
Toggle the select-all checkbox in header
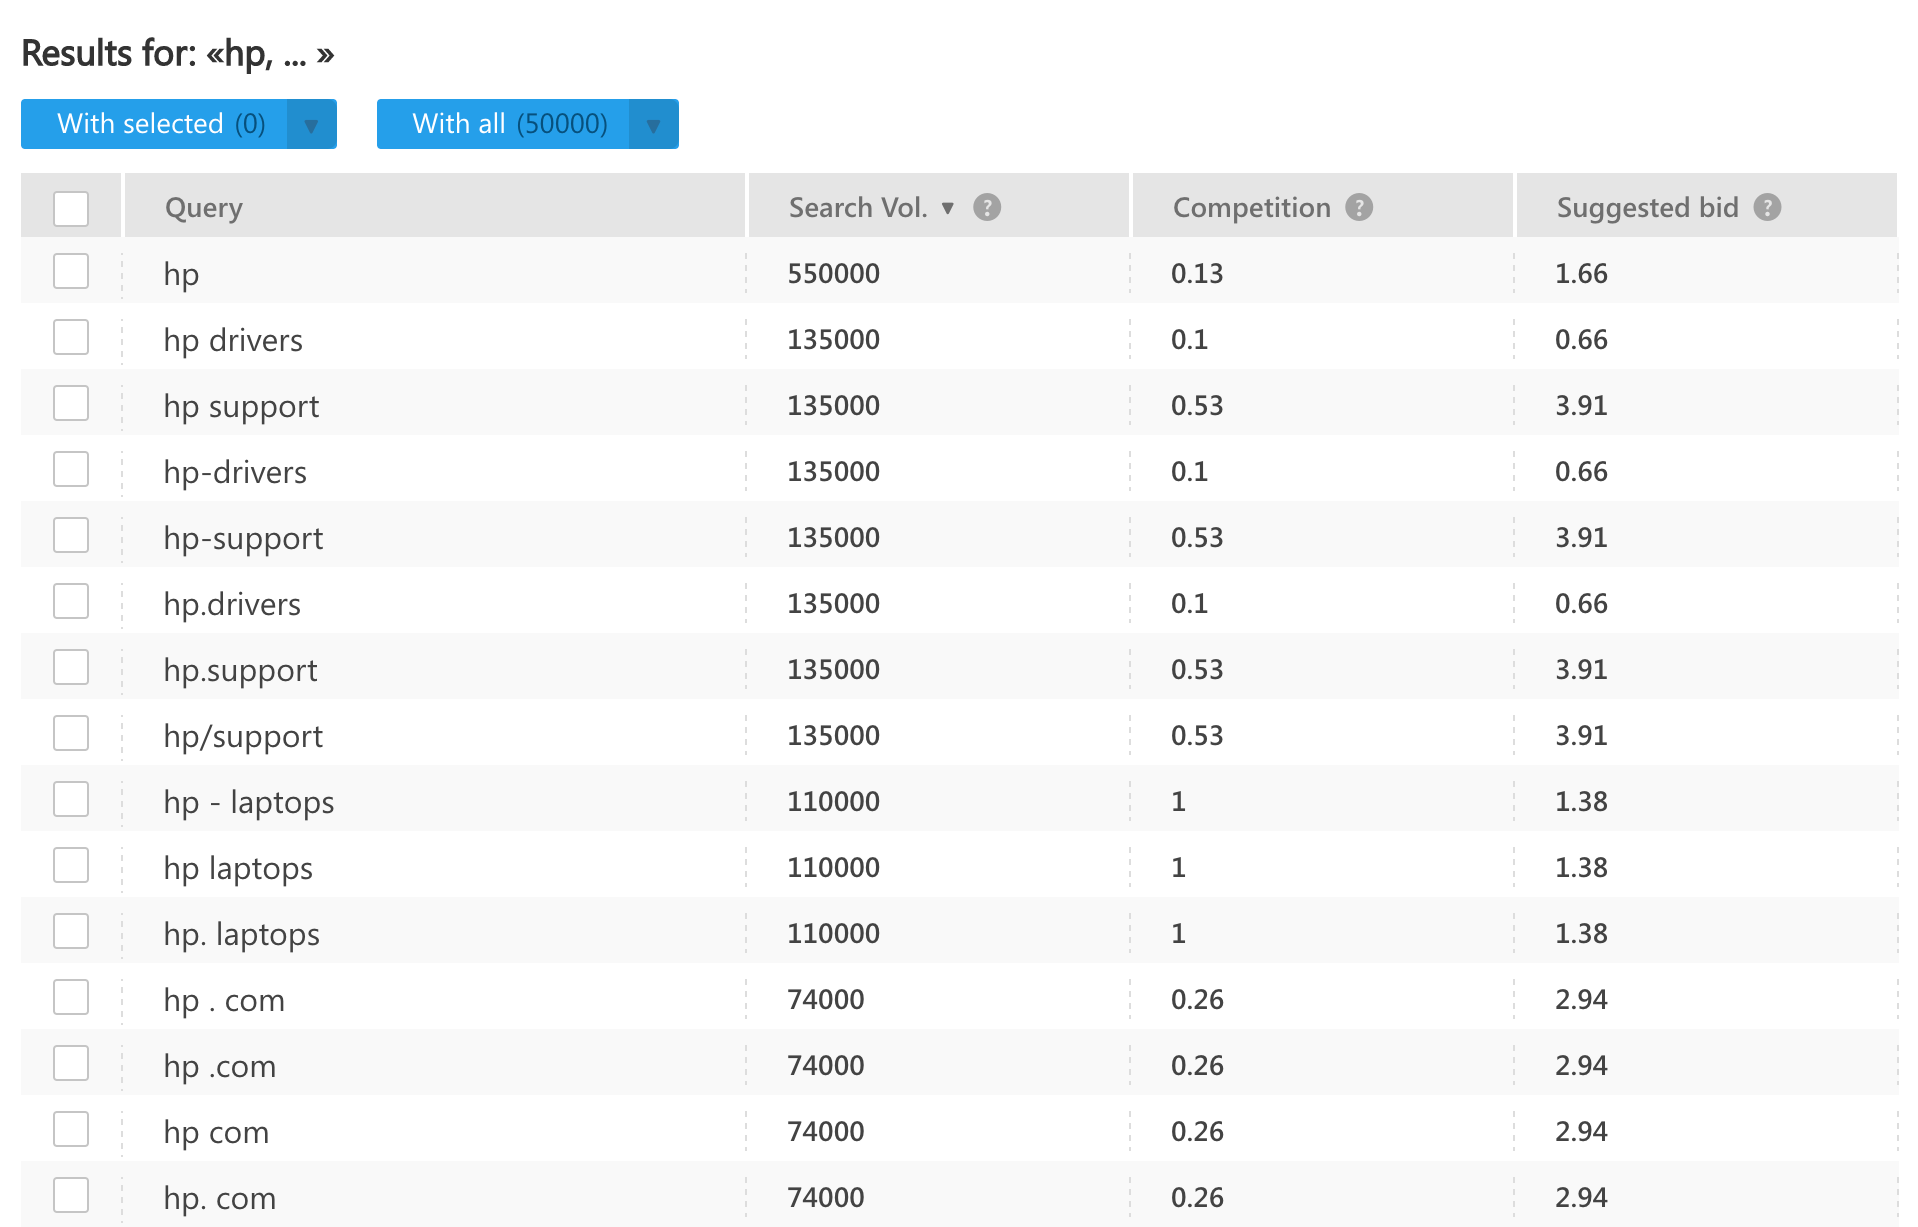click(x=71, y=209)
